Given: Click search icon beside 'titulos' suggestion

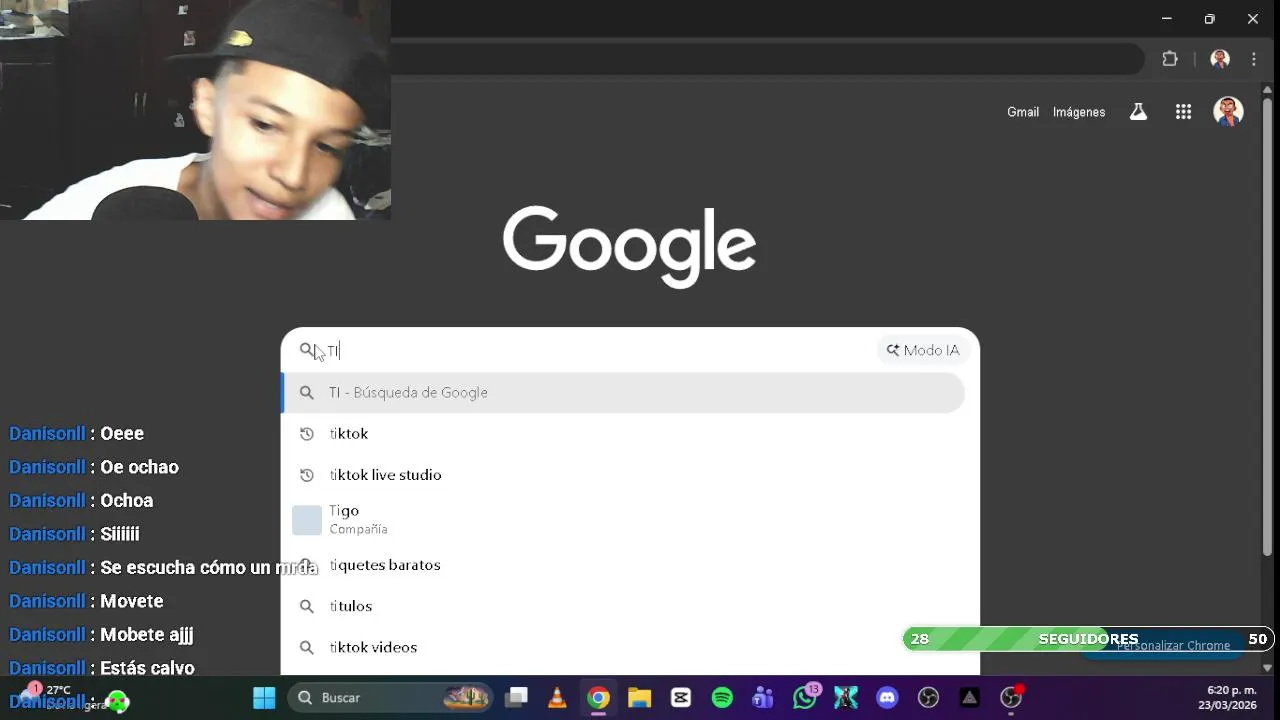Looking at the screenshot, I should 307,606.
